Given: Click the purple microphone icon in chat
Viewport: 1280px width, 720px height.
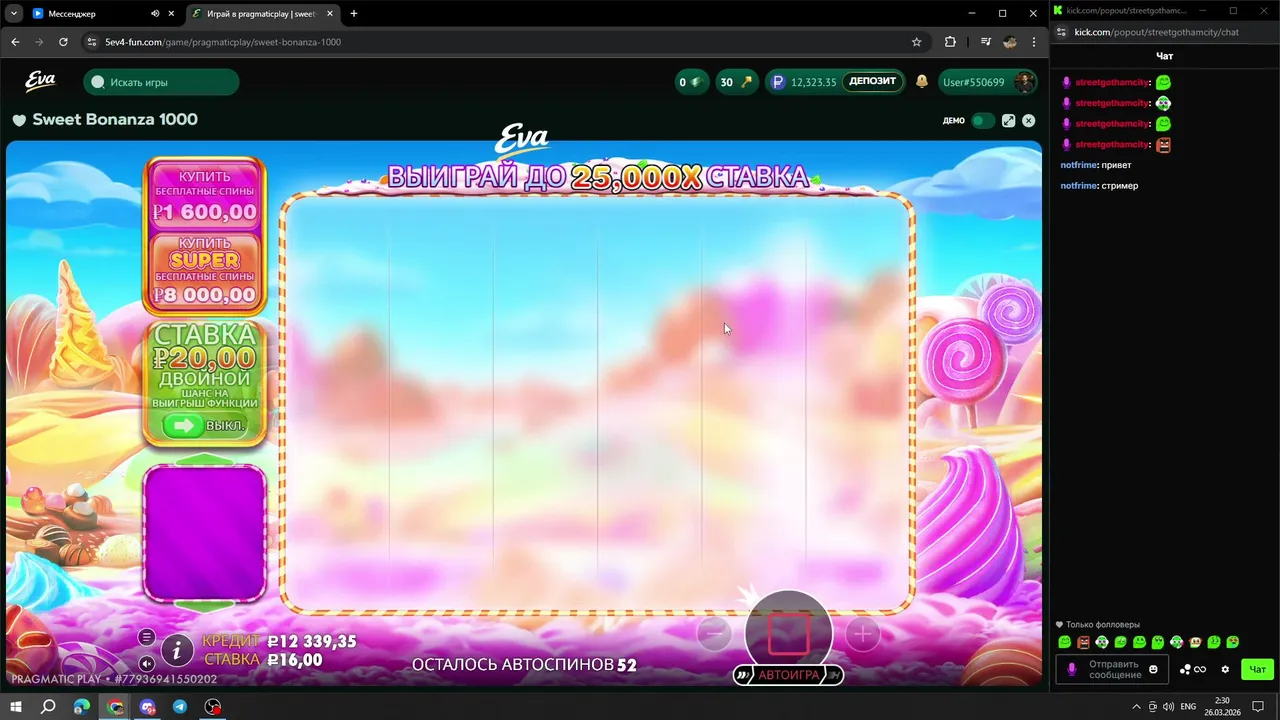Looking at the screenshot, I should (1071, 669).
